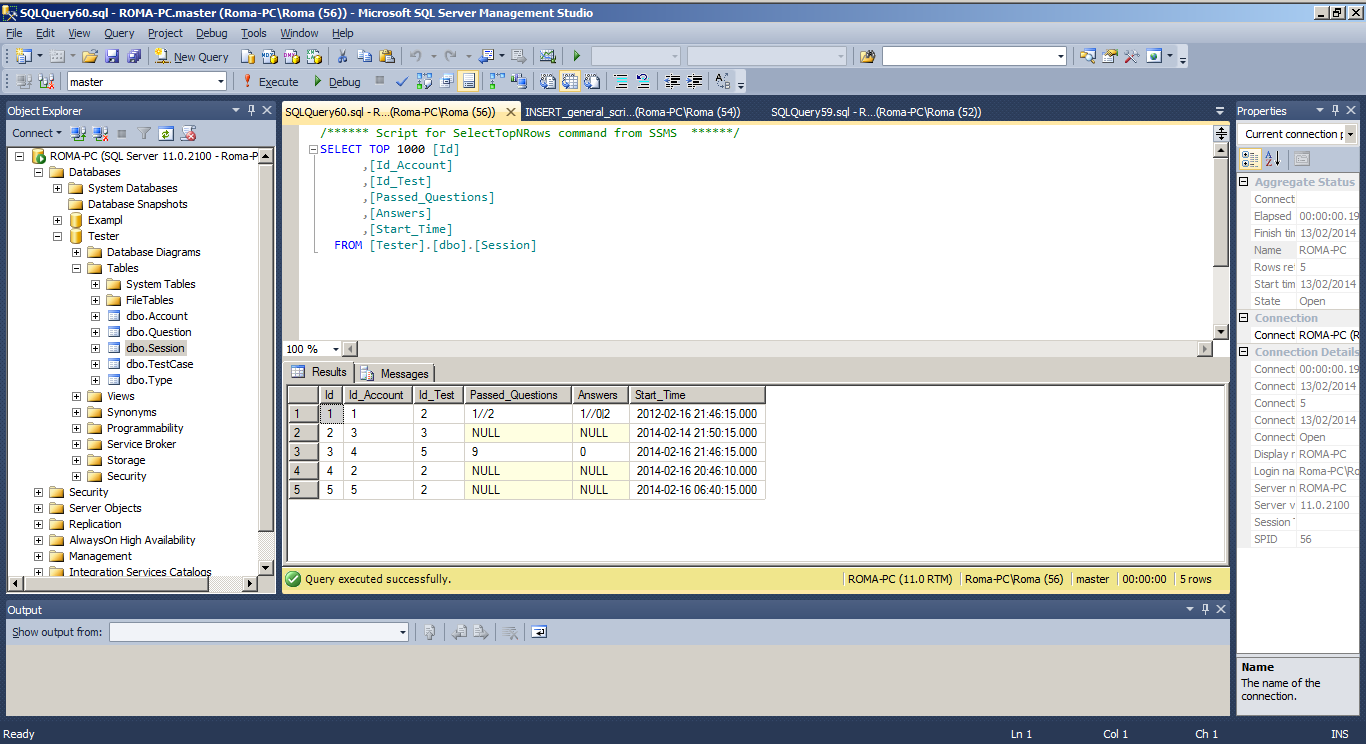The image size is (1366, 744).
Task: Click Comment Out Selected Lines icon
Action: point(621,81)
